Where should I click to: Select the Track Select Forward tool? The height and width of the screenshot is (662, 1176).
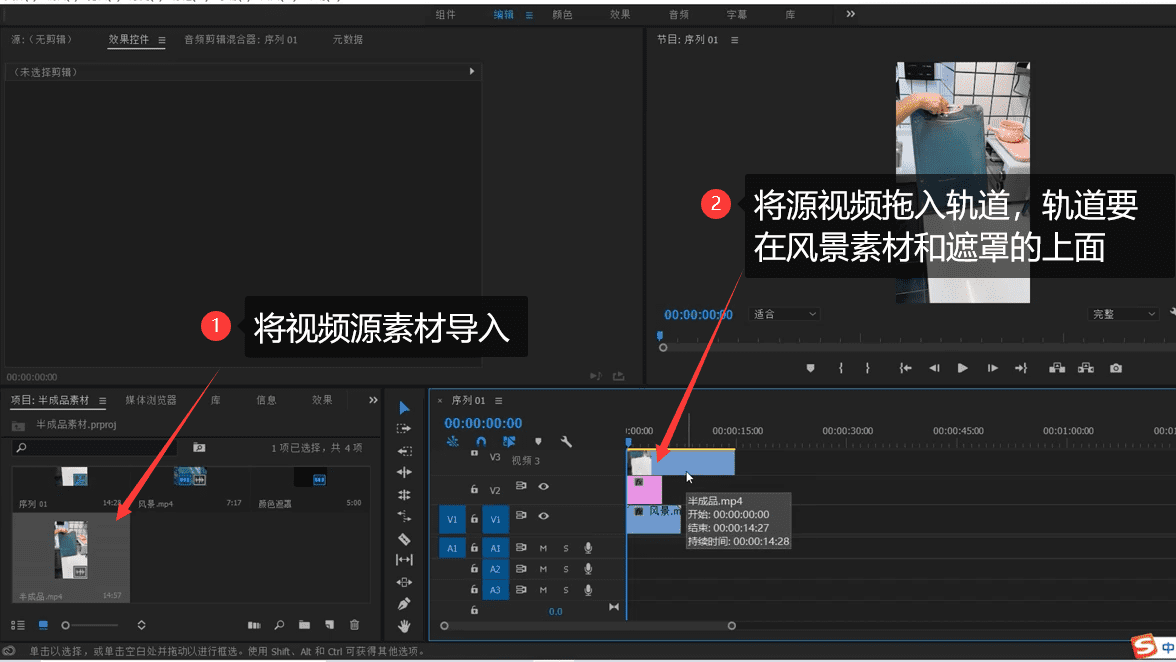404,429
